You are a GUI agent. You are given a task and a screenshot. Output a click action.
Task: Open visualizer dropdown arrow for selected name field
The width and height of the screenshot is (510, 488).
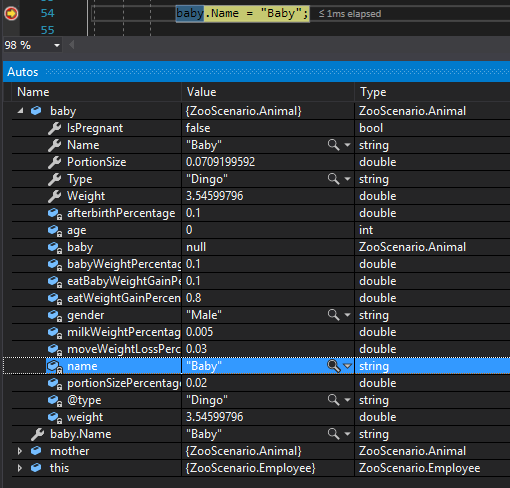click(347, 366)
